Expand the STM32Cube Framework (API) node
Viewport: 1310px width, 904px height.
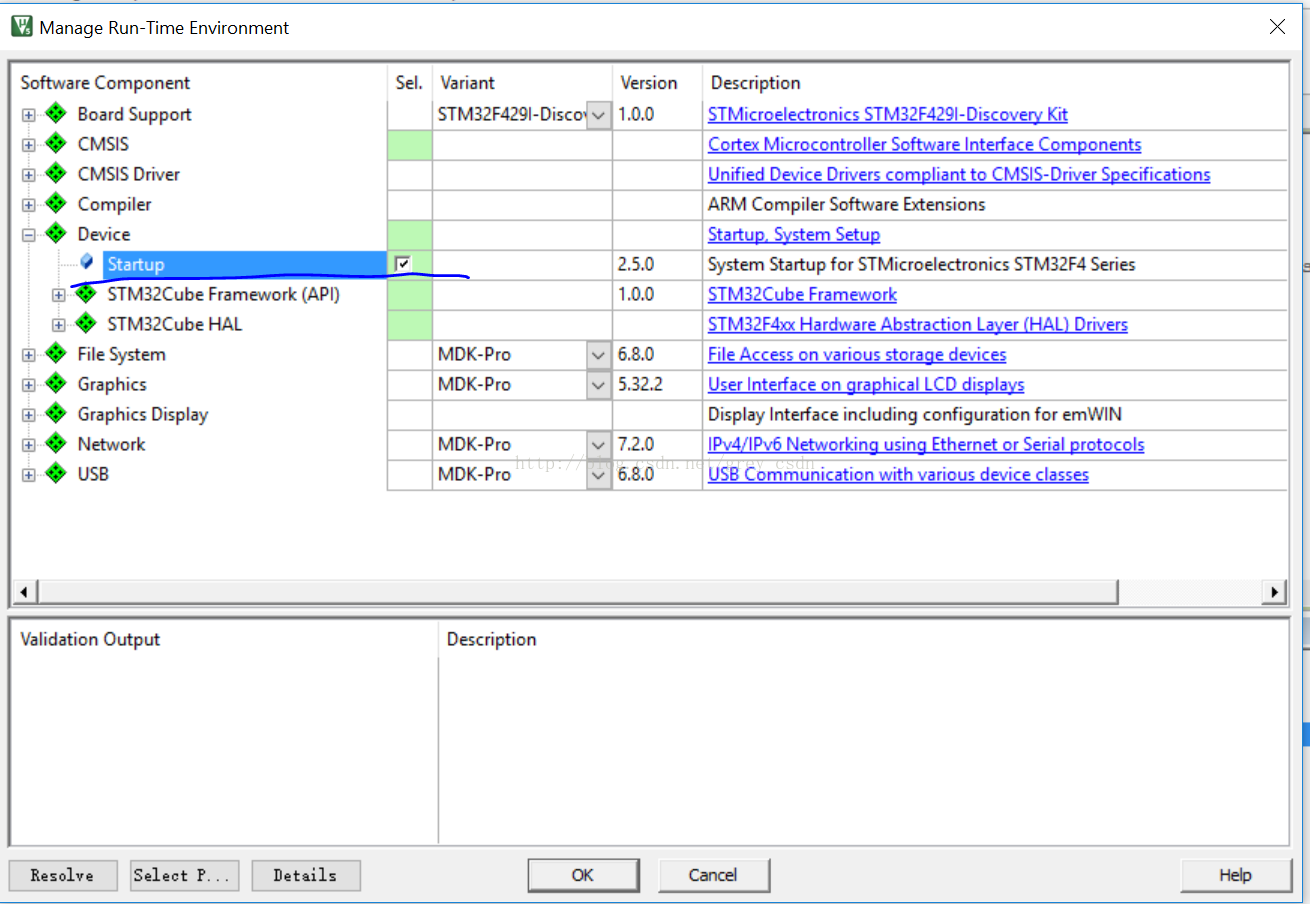click(x=58, y=295)
